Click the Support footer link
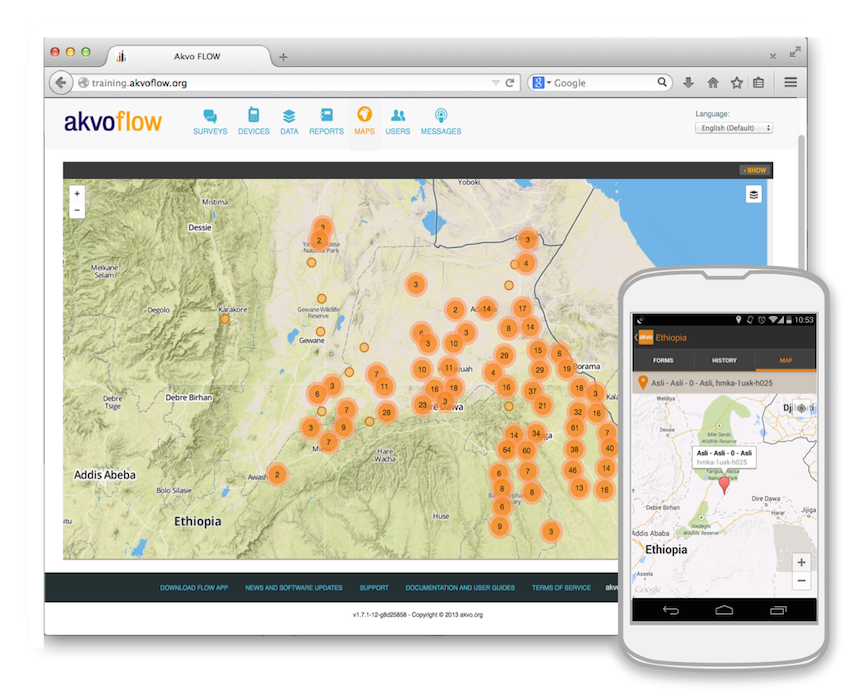The height and width of the screenshot is (697, 850). tap(374, 588)
